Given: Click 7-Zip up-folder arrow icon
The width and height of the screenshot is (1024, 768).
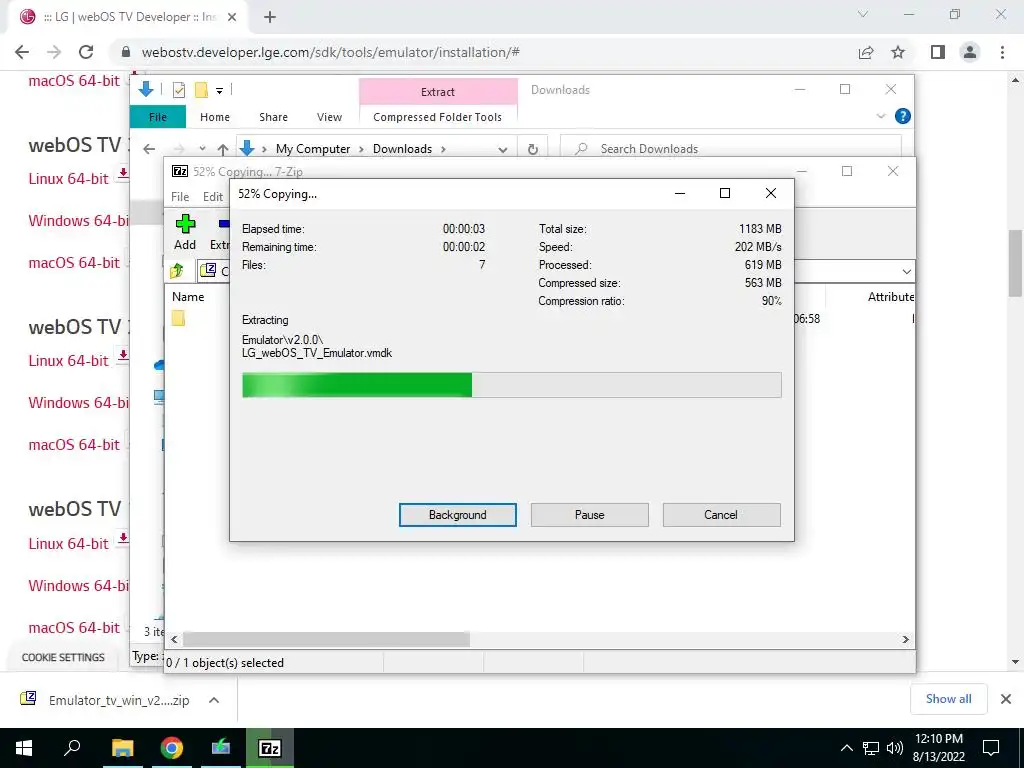Looking at the screenshot, I should tap(177, 270).
